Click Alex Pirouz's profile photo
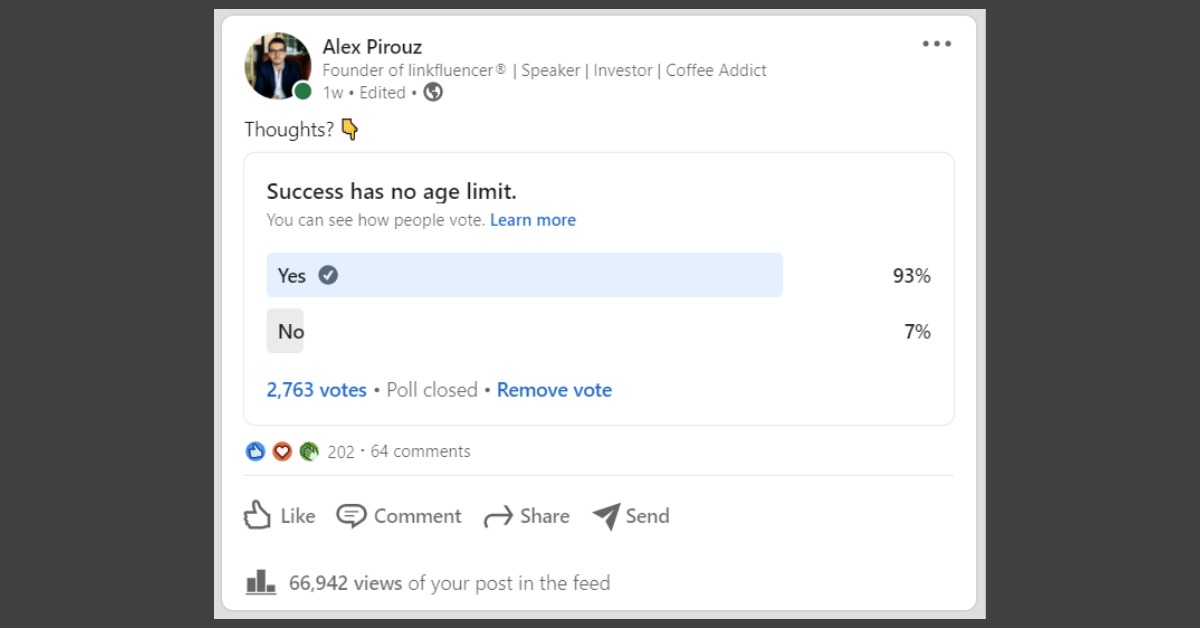The height and width of the screenshot is (628, 1200). pyautogui.click(x=278, y=66)
